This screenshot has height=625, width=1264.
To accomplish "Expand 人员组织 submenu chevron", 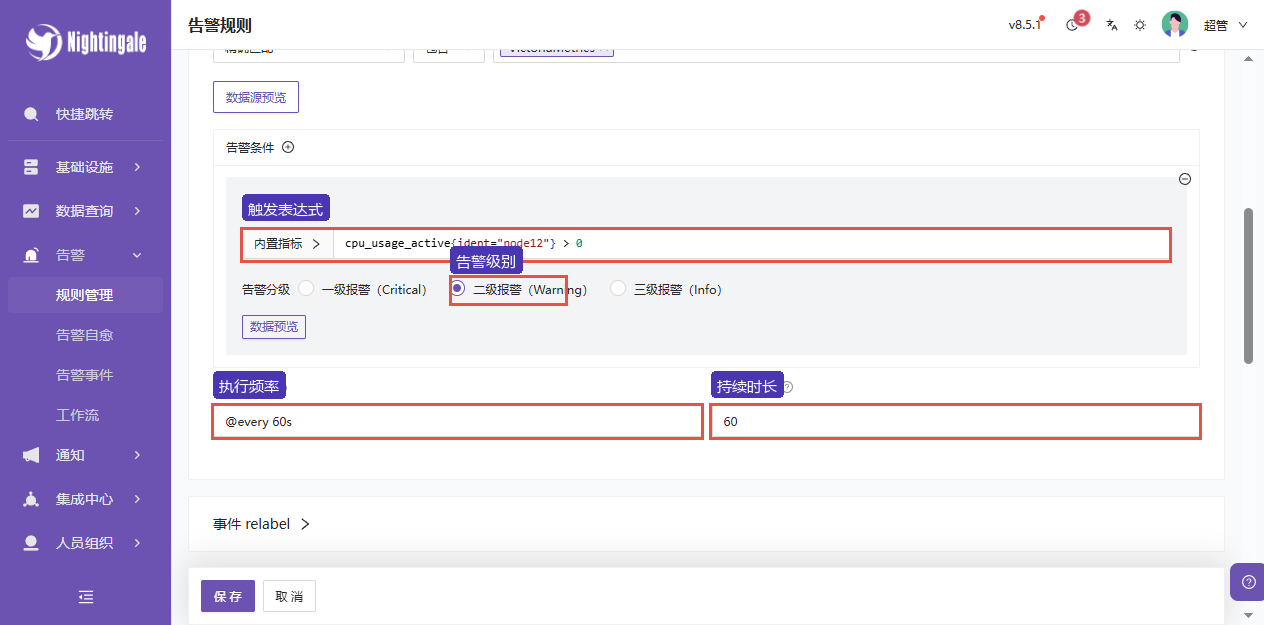I will tap(137, 543).
